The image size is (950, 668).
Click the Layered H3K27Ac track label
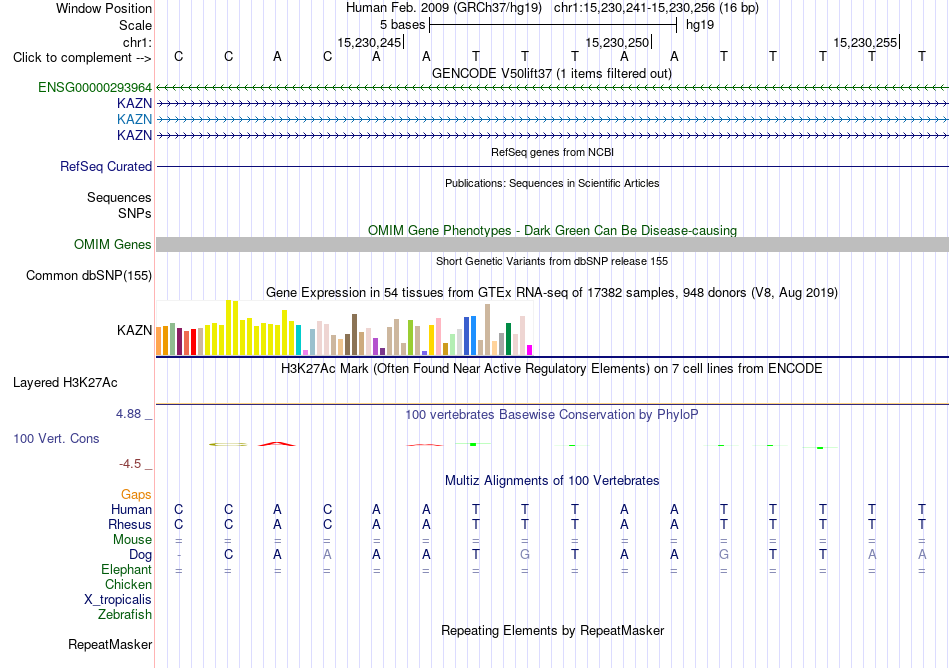point(65,383)
